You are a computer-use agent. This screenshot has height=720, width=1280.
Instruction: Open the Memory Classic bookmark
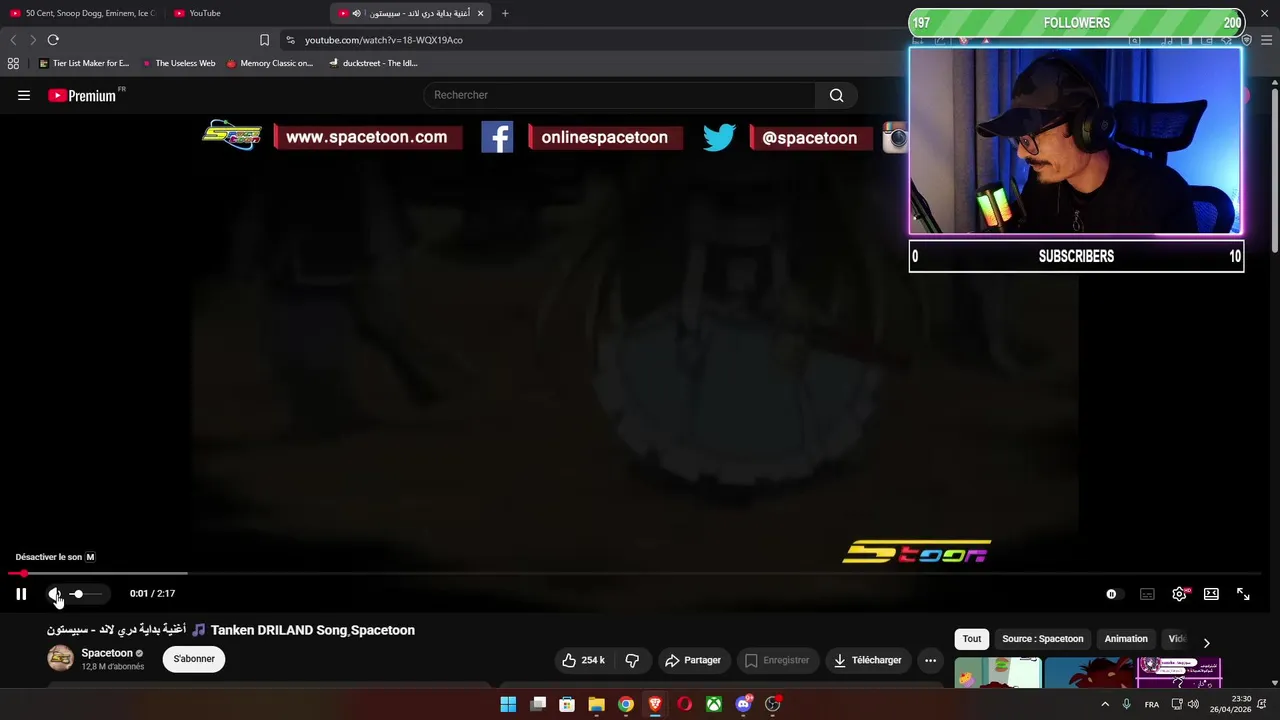pyautogui.click(x=270, y=63)
